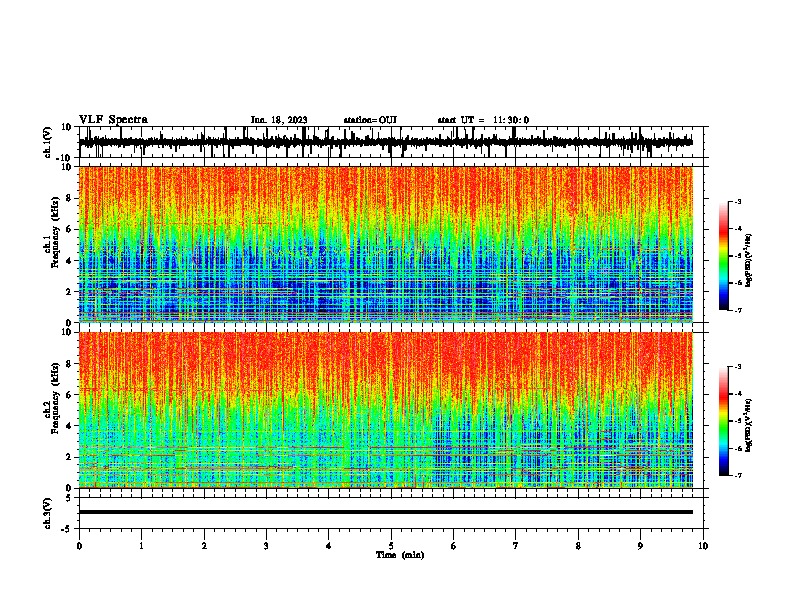
Task: Click the 'VLF Spectra' title text
Action: [113, 120]
